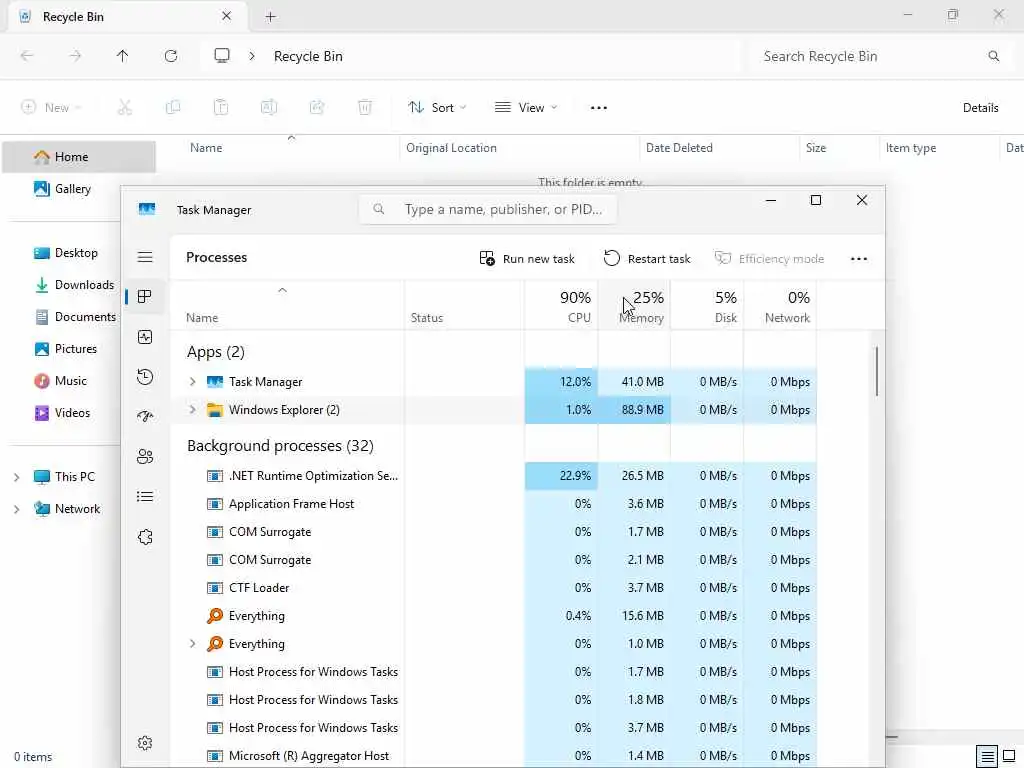Click Restart task button
Viewport: 1024px width, 768px height.
tap(647, 259)
